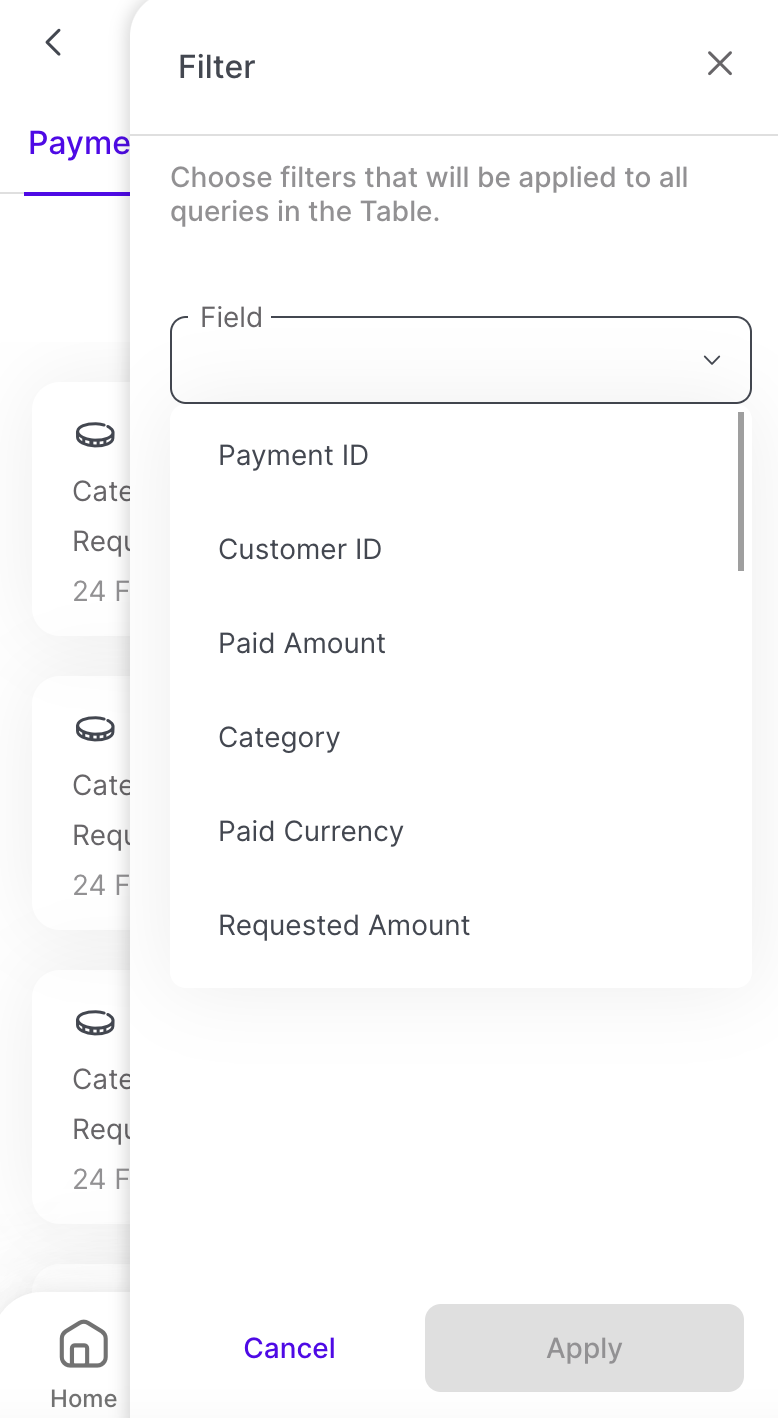Select the Category field option
The image size is (778, 1418).
[x=279, y=738]
